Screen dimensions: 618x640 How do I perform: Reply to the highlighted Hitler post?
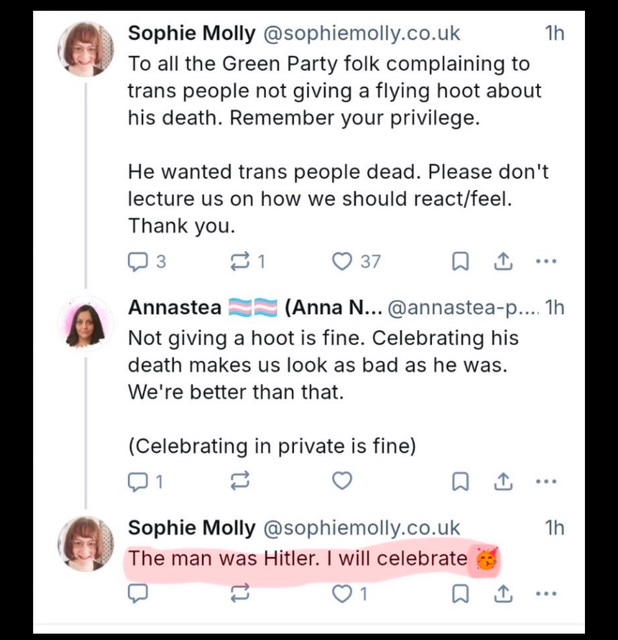(x=138, y=593)
